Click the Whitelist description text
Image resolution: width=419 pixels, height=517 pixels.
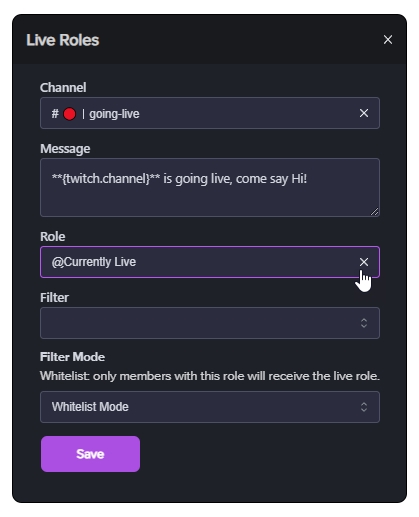pyautogui.click(x=210, y=376)
